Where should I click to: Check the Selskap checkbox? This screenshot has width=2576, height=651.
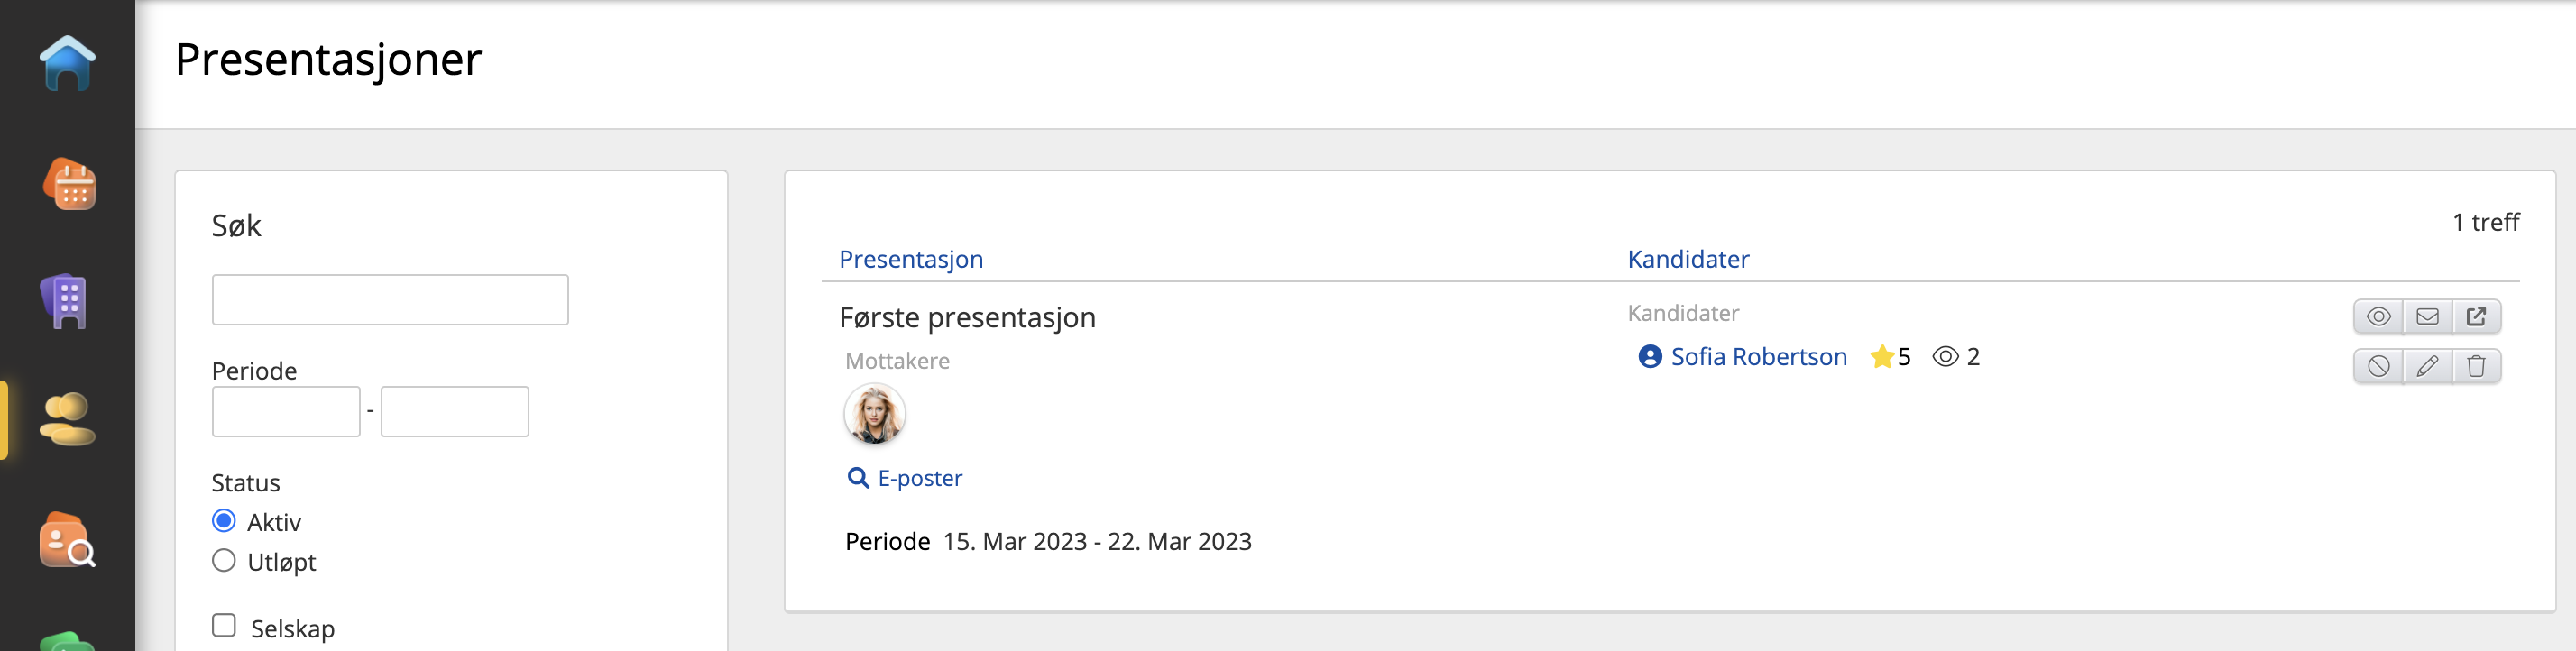[x=224, y=625]
